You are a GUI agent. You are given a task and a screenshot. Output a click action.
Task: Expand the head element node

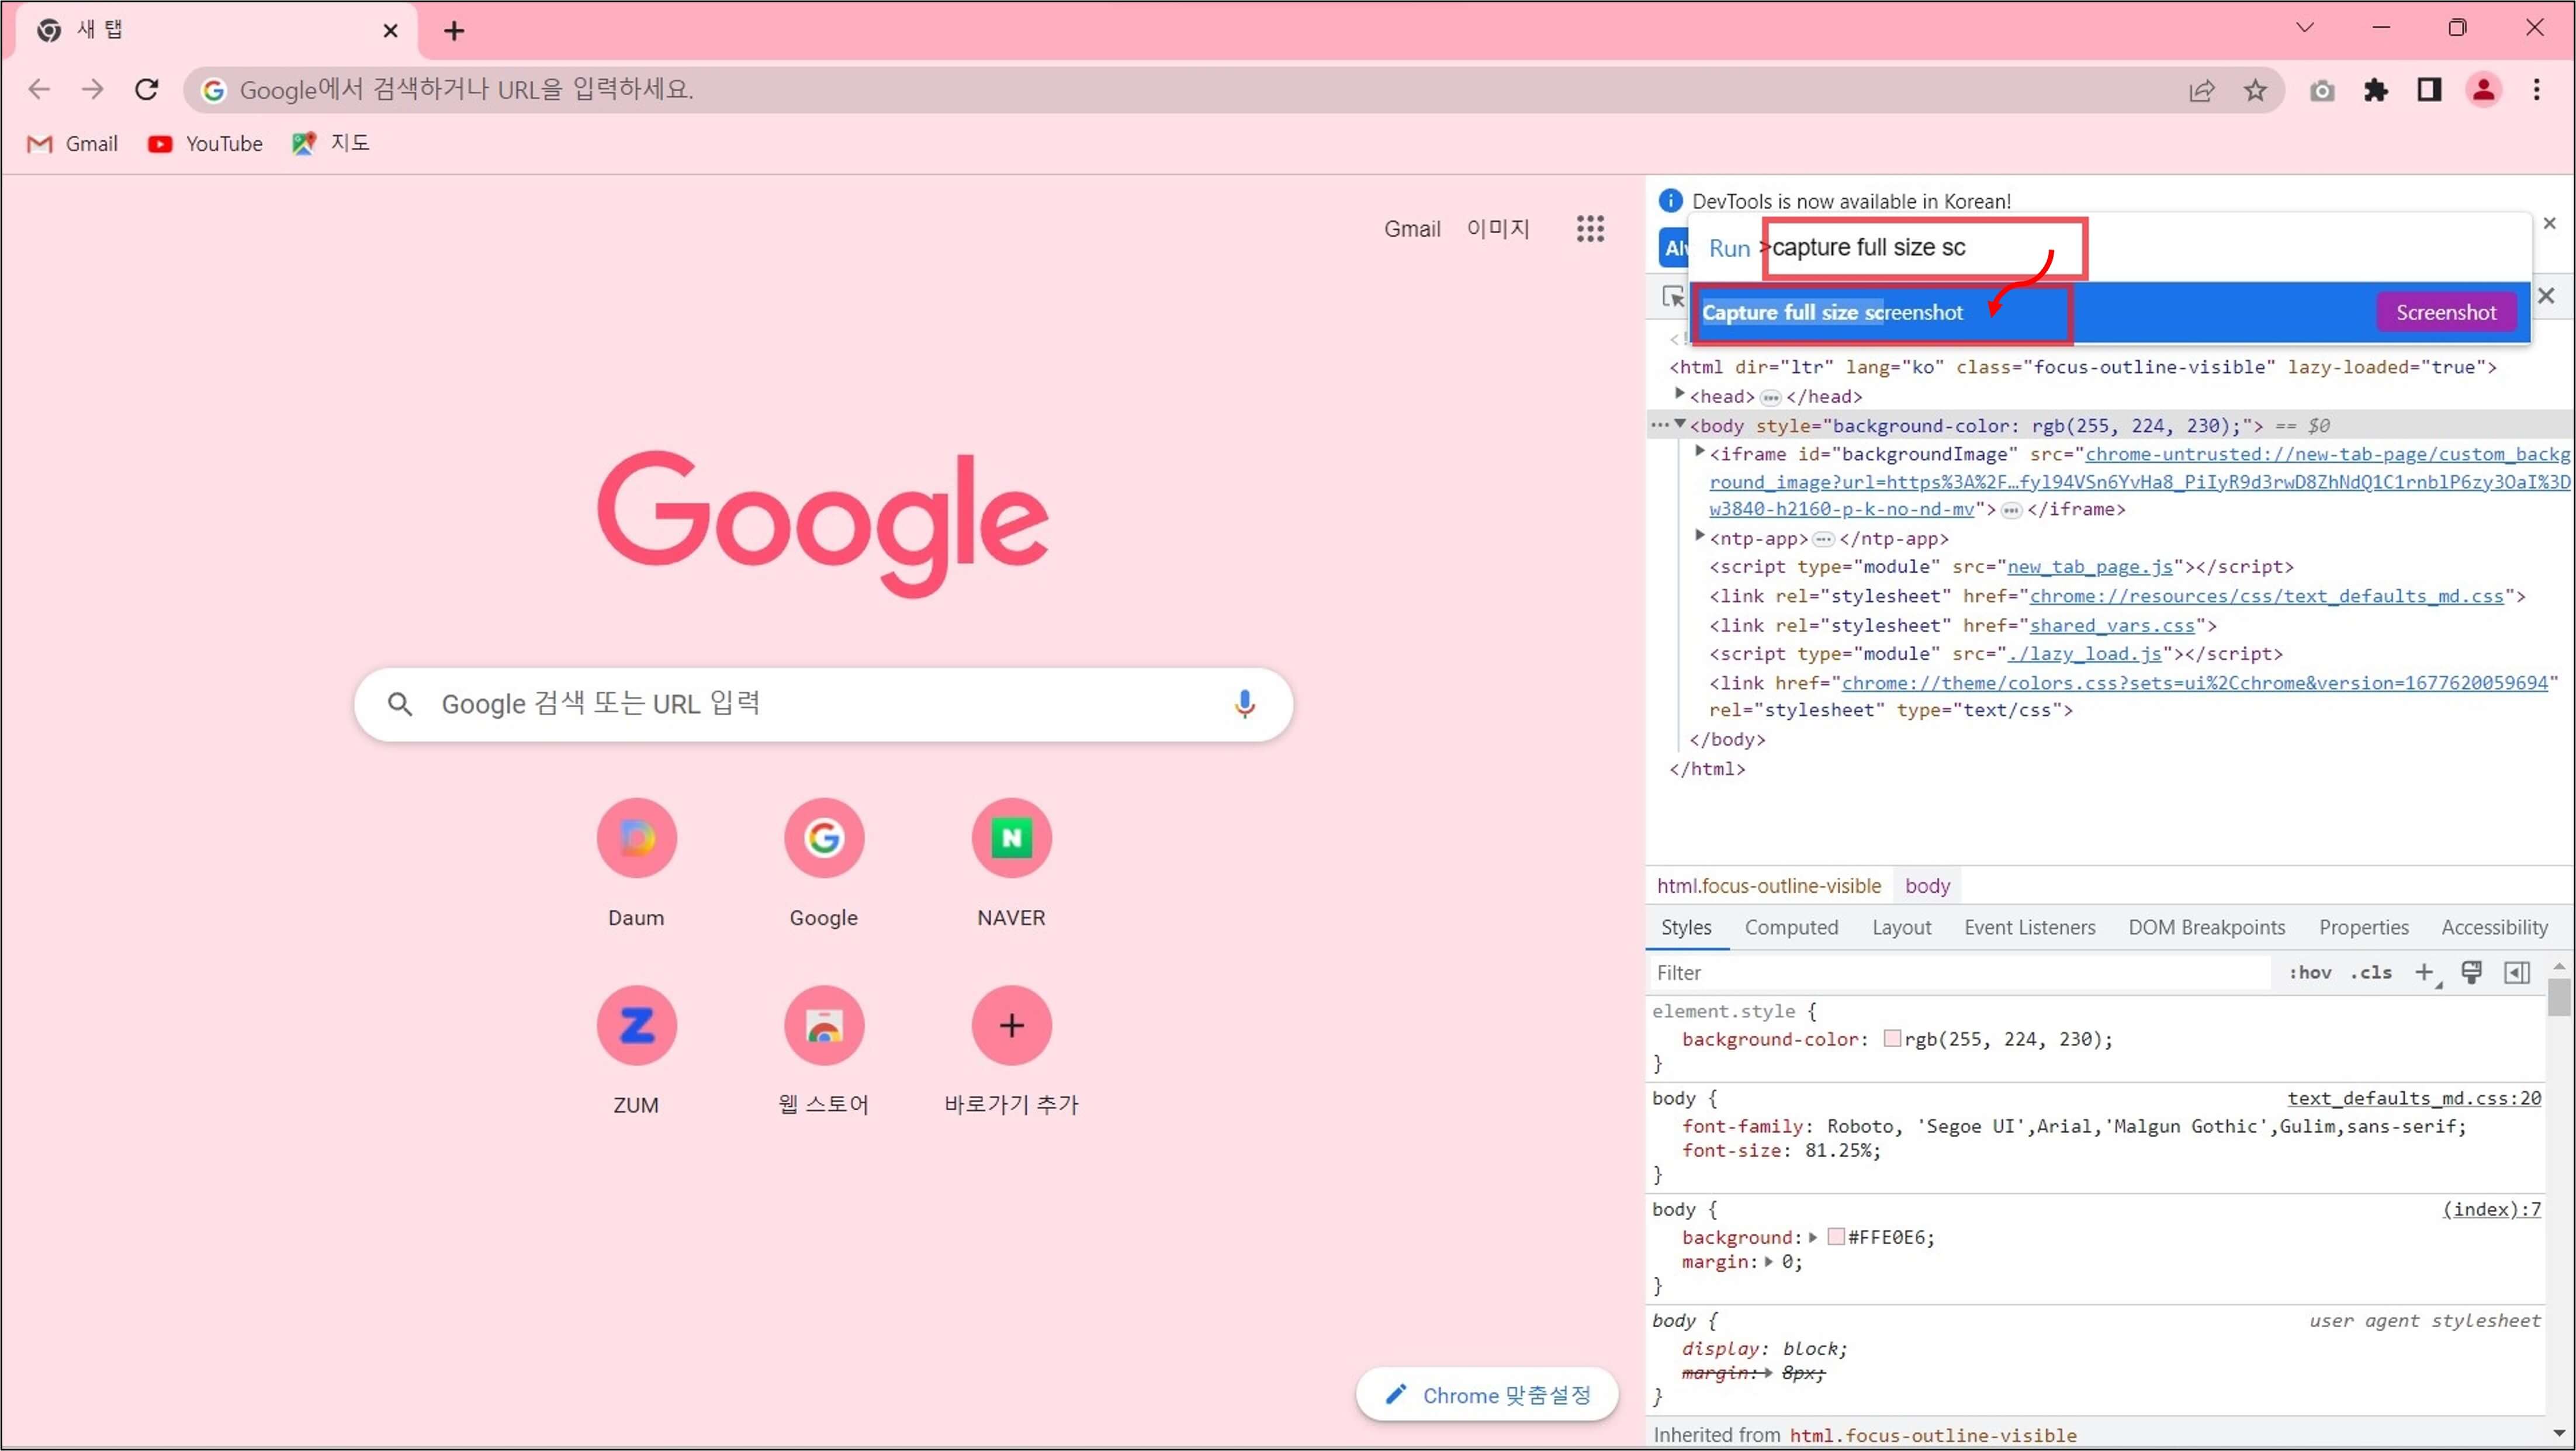tap(1680, 394)
